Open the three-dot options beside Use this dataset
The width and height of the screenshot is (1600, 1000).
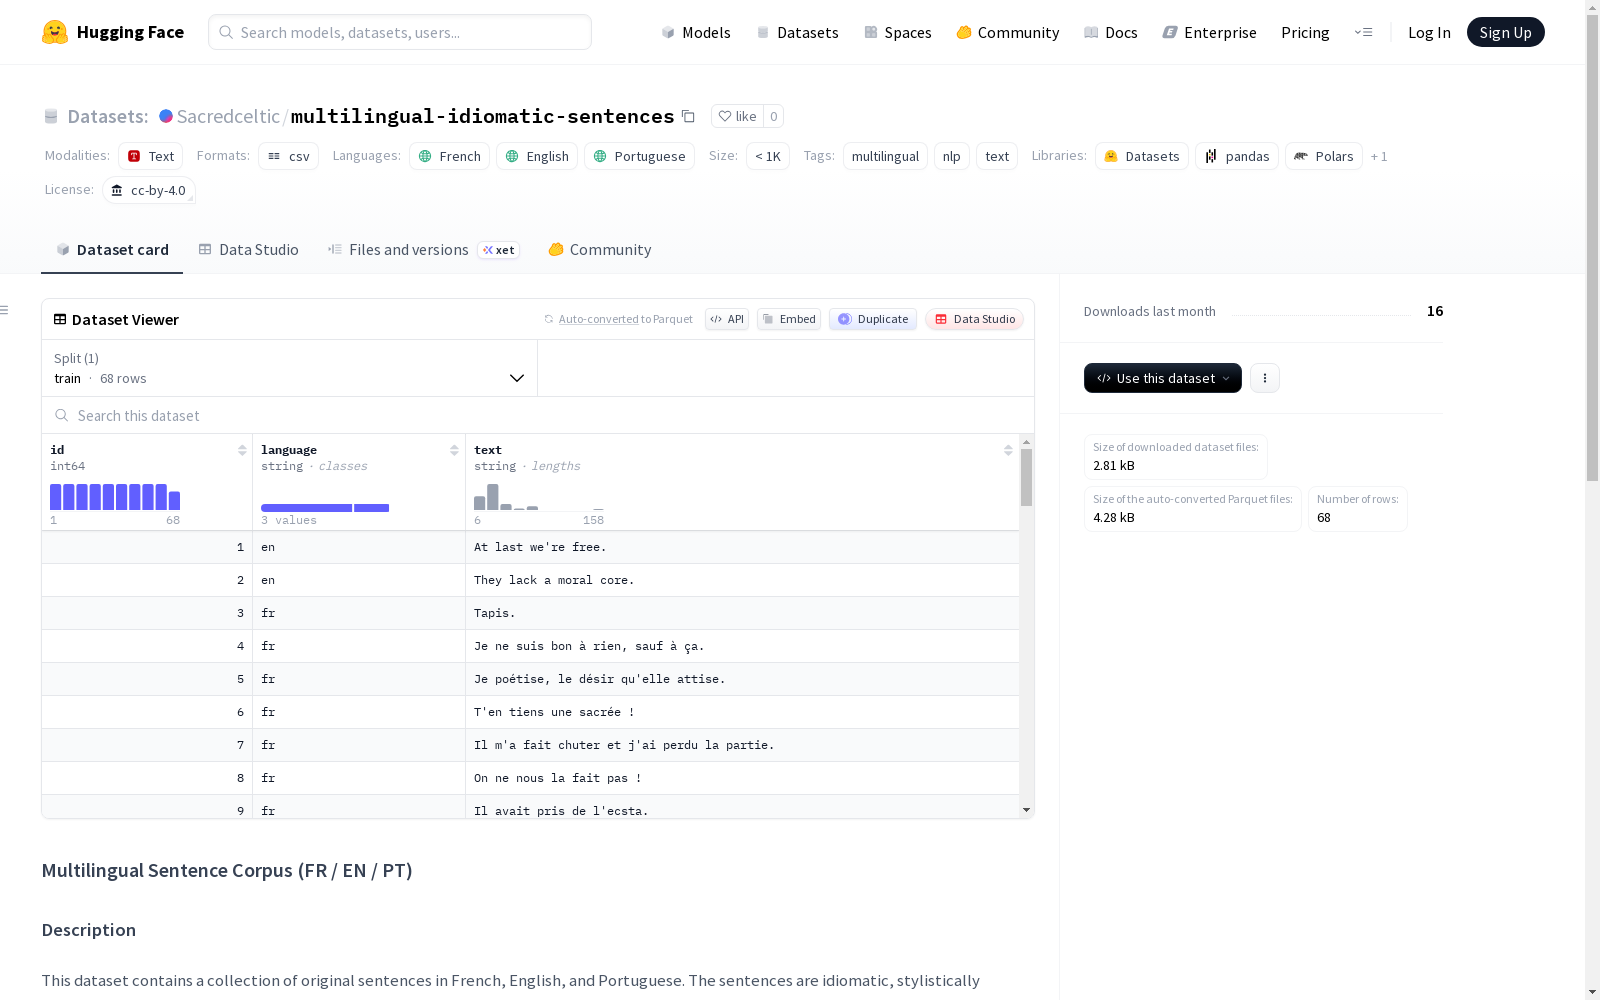[x=1265, y=378]
